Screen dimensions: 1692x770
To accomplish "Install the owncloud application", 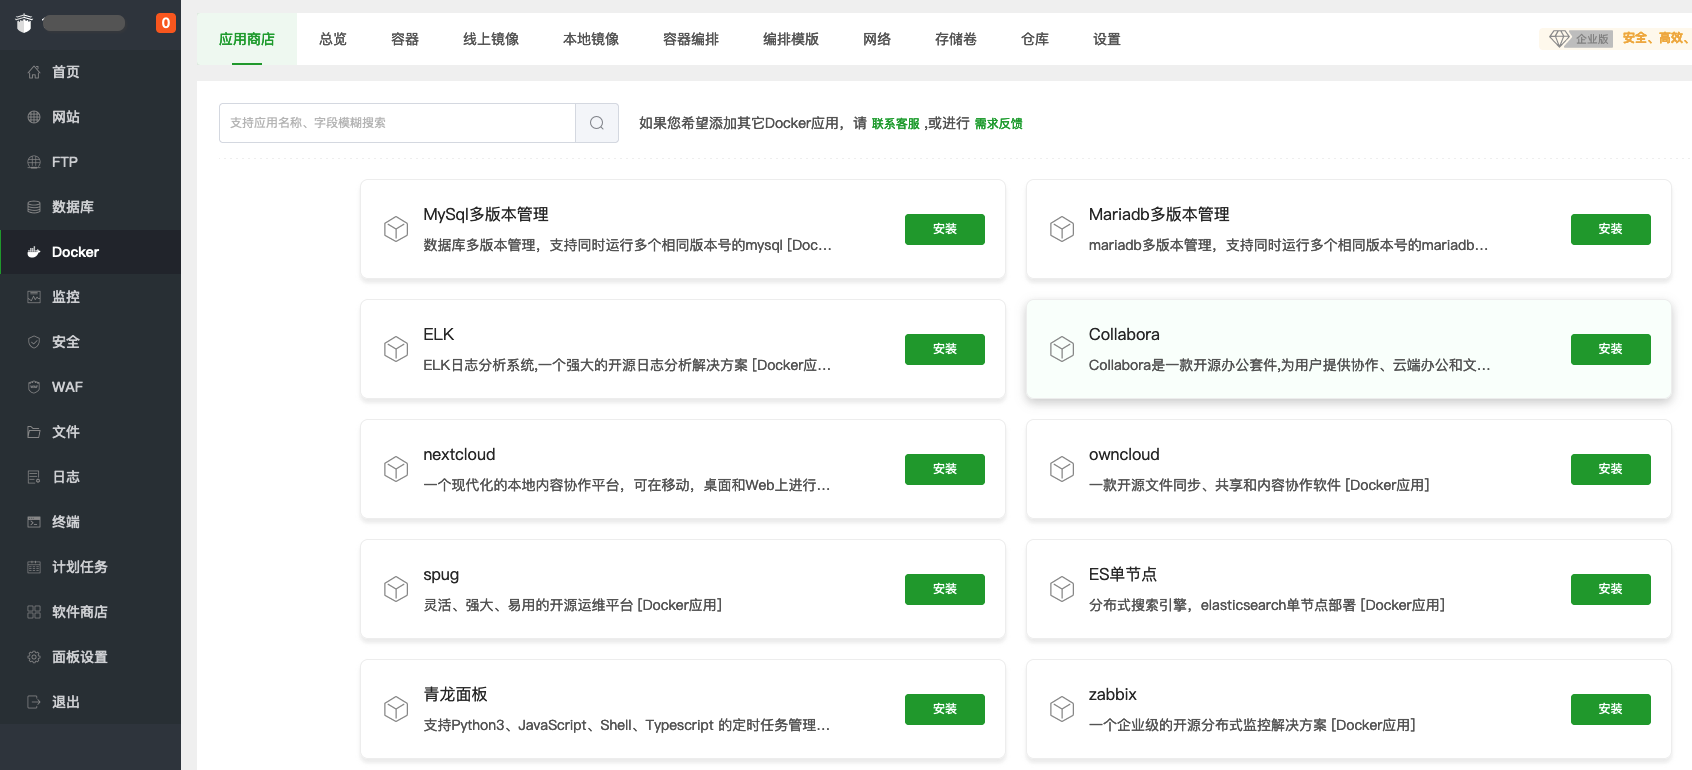I will [1611, 469].
